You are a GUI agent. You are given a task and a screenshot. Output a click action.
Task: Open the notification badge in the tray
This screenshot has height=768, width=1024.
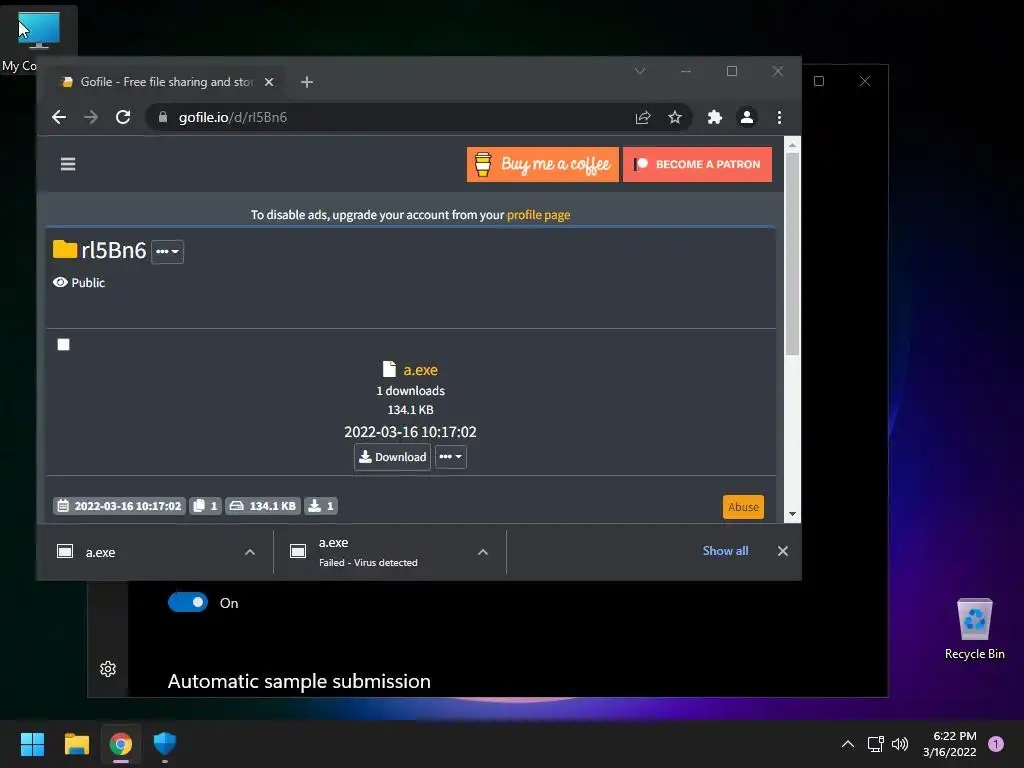click(x=996, y=744)
